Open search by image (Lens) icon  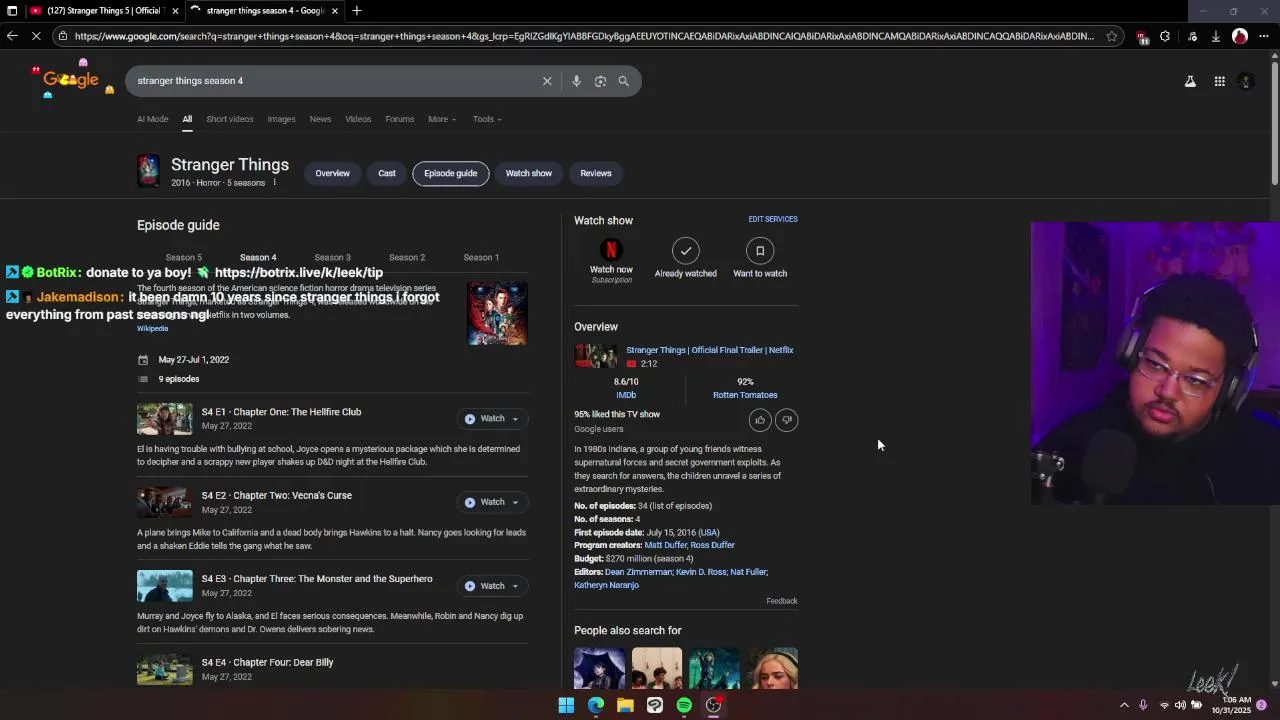(600, 81)
